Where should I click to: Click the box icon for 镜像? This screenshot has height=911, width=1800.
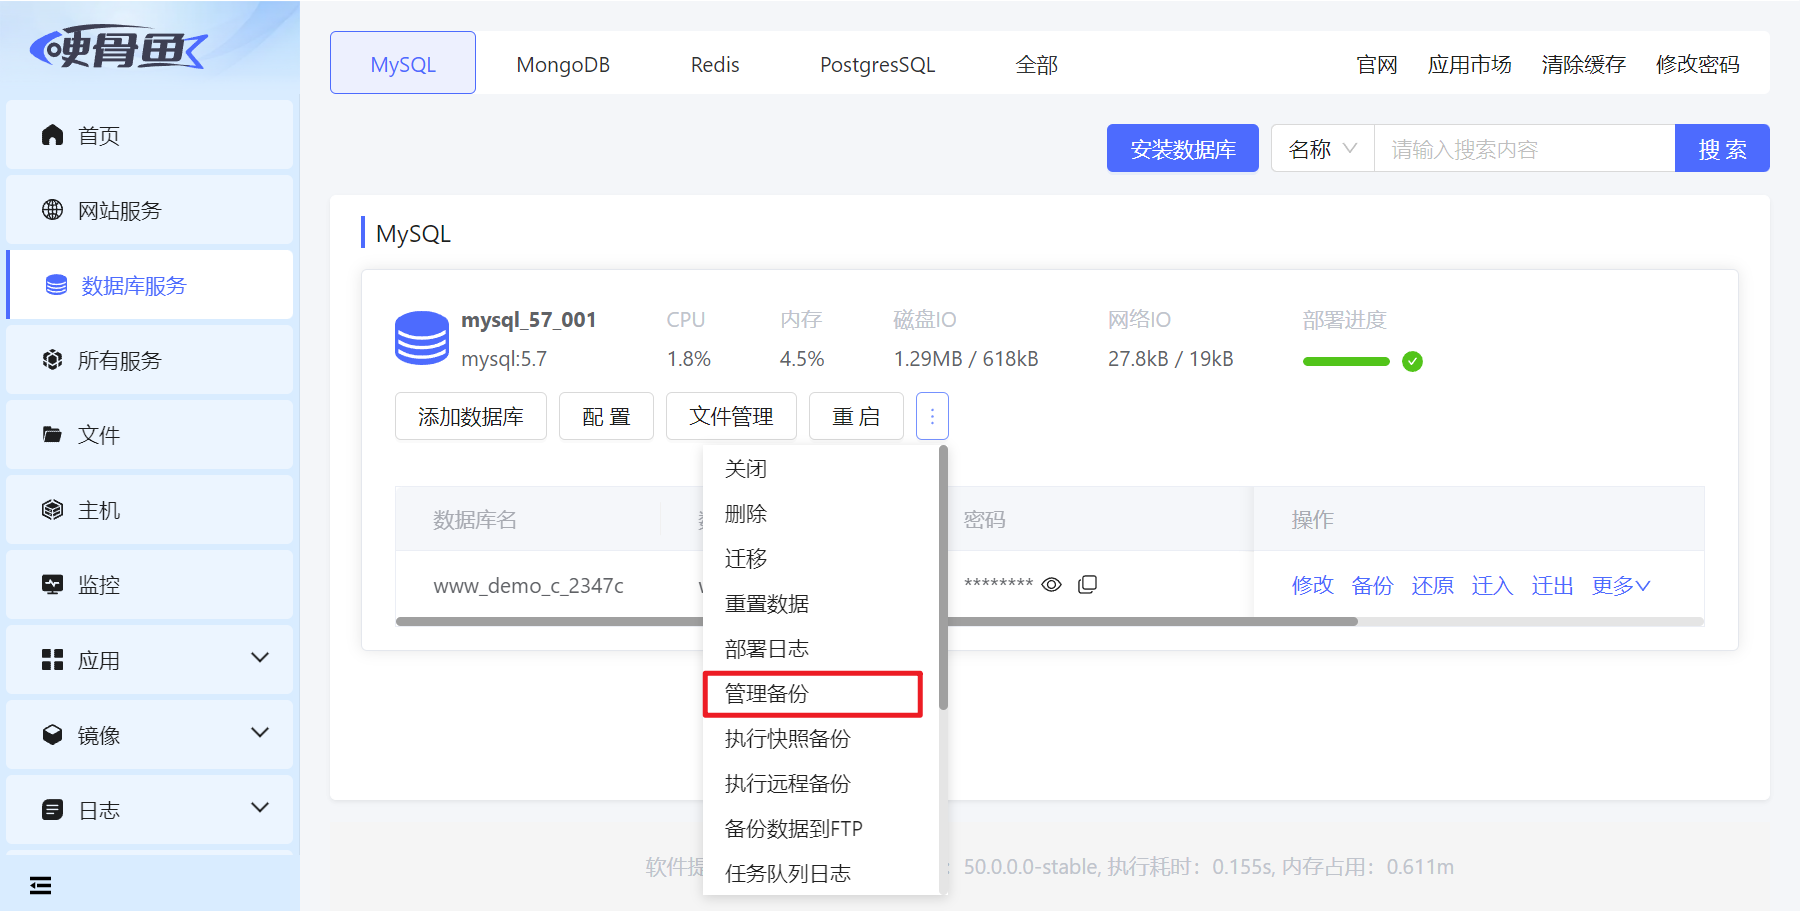52,735
